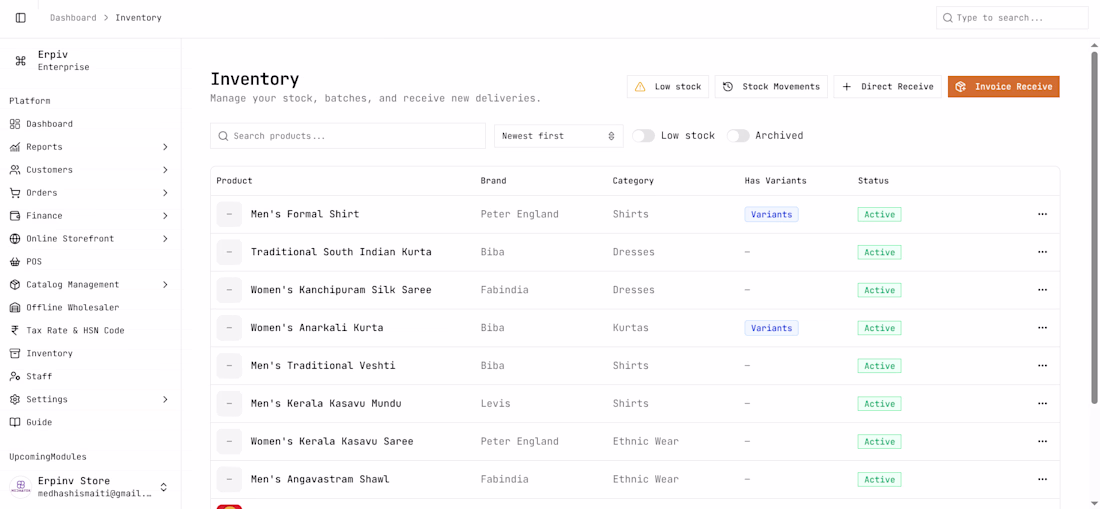Image resolution: width=1100 pixels, height=509 pixels.
Task: Open actions menu for Men's Traditional Veshti
Action: point(1042,366)
